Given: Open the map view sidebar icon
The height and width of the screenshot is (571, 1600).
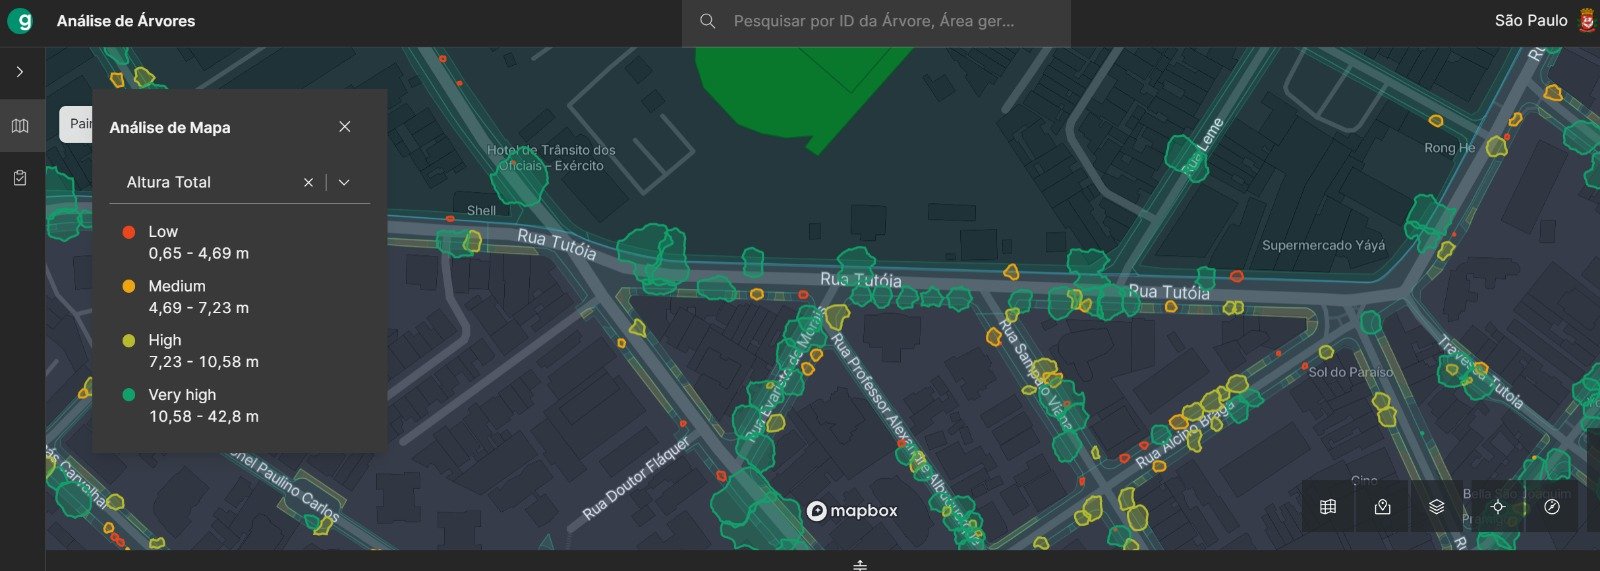Looking at the screenshot, I should point(20,126).
